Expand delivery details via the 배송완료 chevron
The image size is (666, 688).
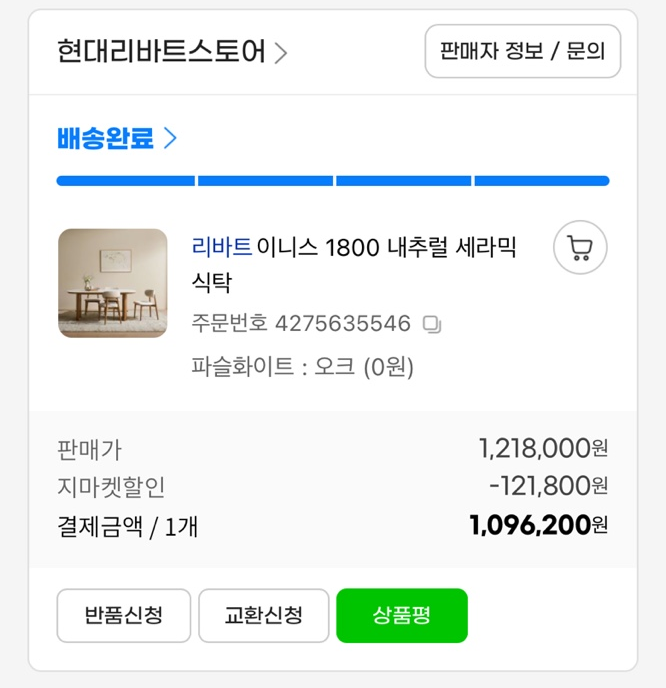pos(170,138)
